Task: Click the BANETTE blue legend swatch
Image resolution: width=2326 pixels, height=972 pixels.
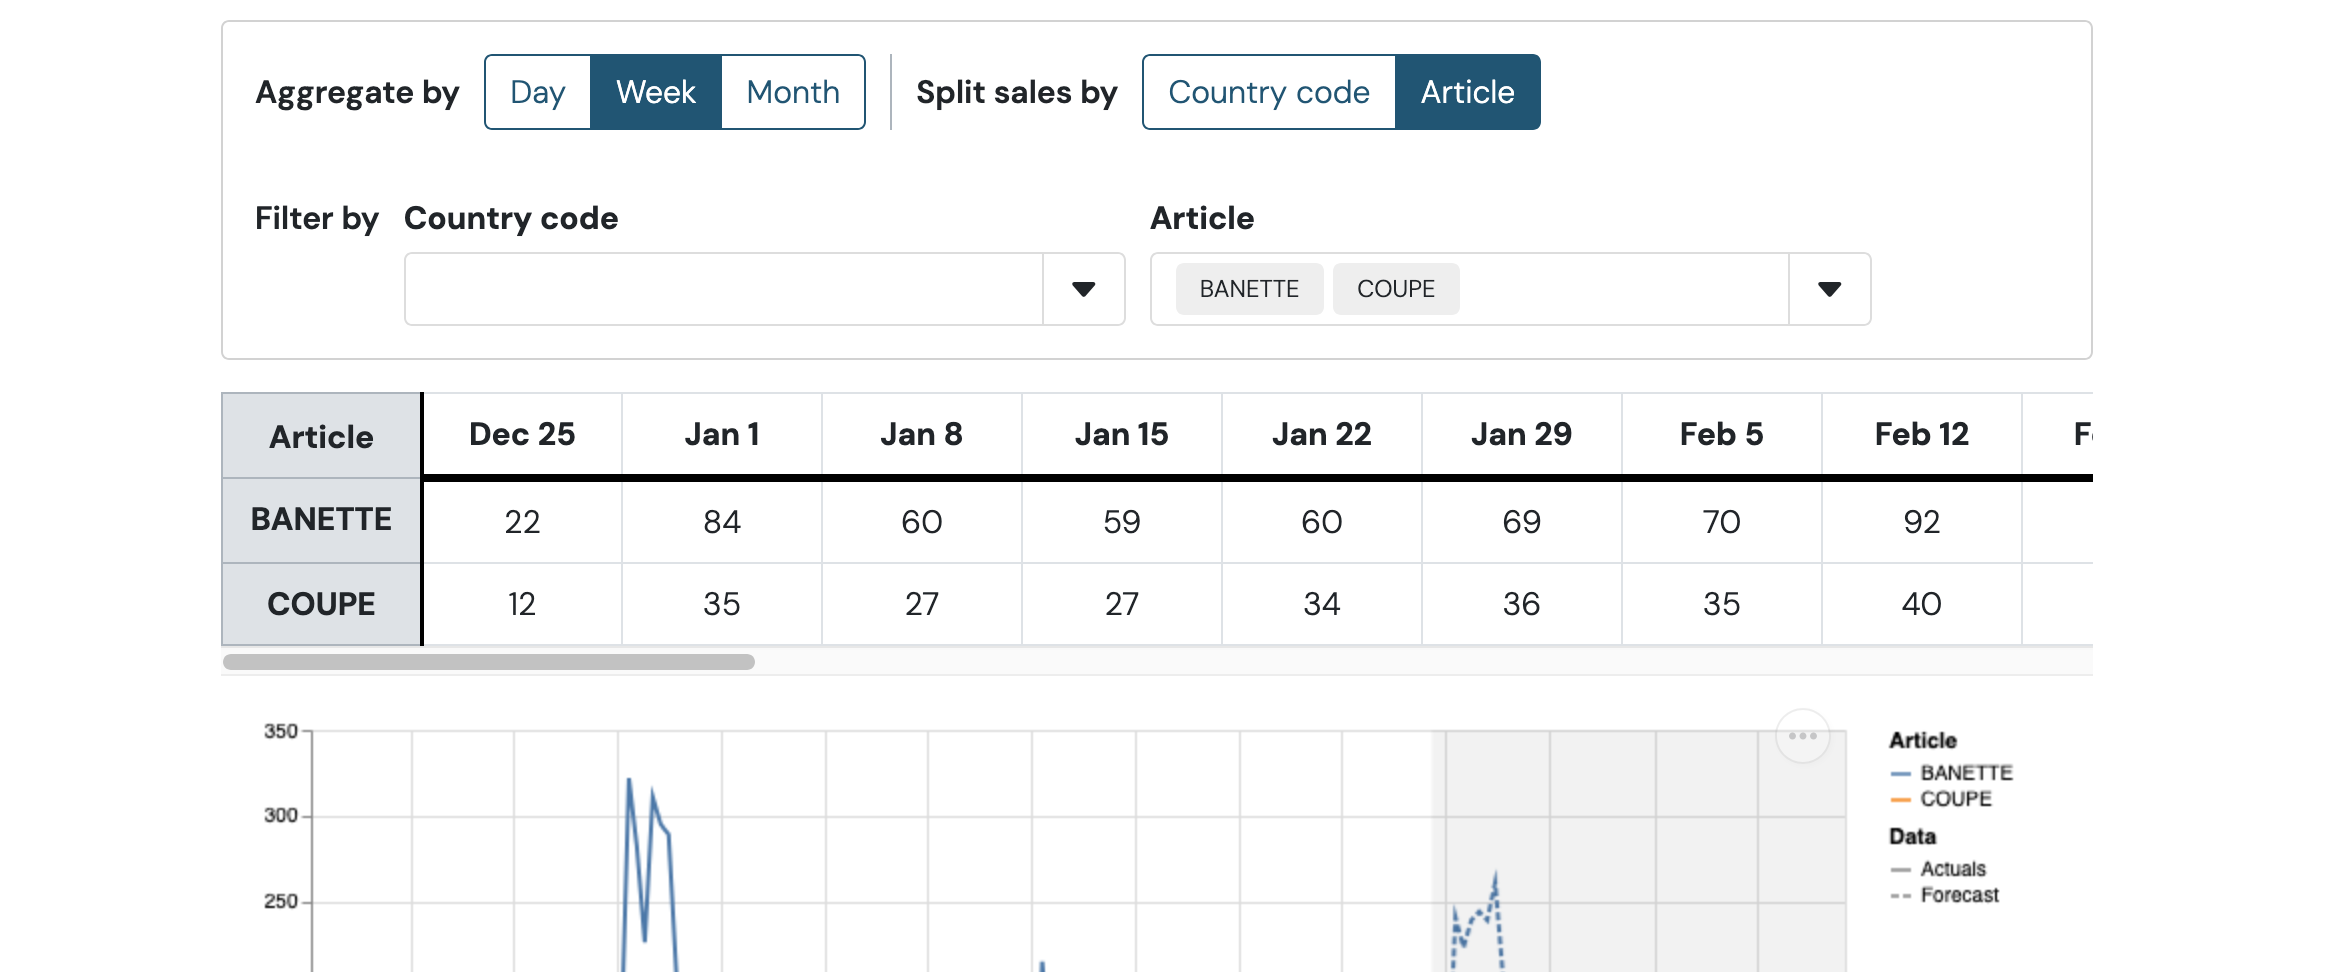Action: point(1900,774)
